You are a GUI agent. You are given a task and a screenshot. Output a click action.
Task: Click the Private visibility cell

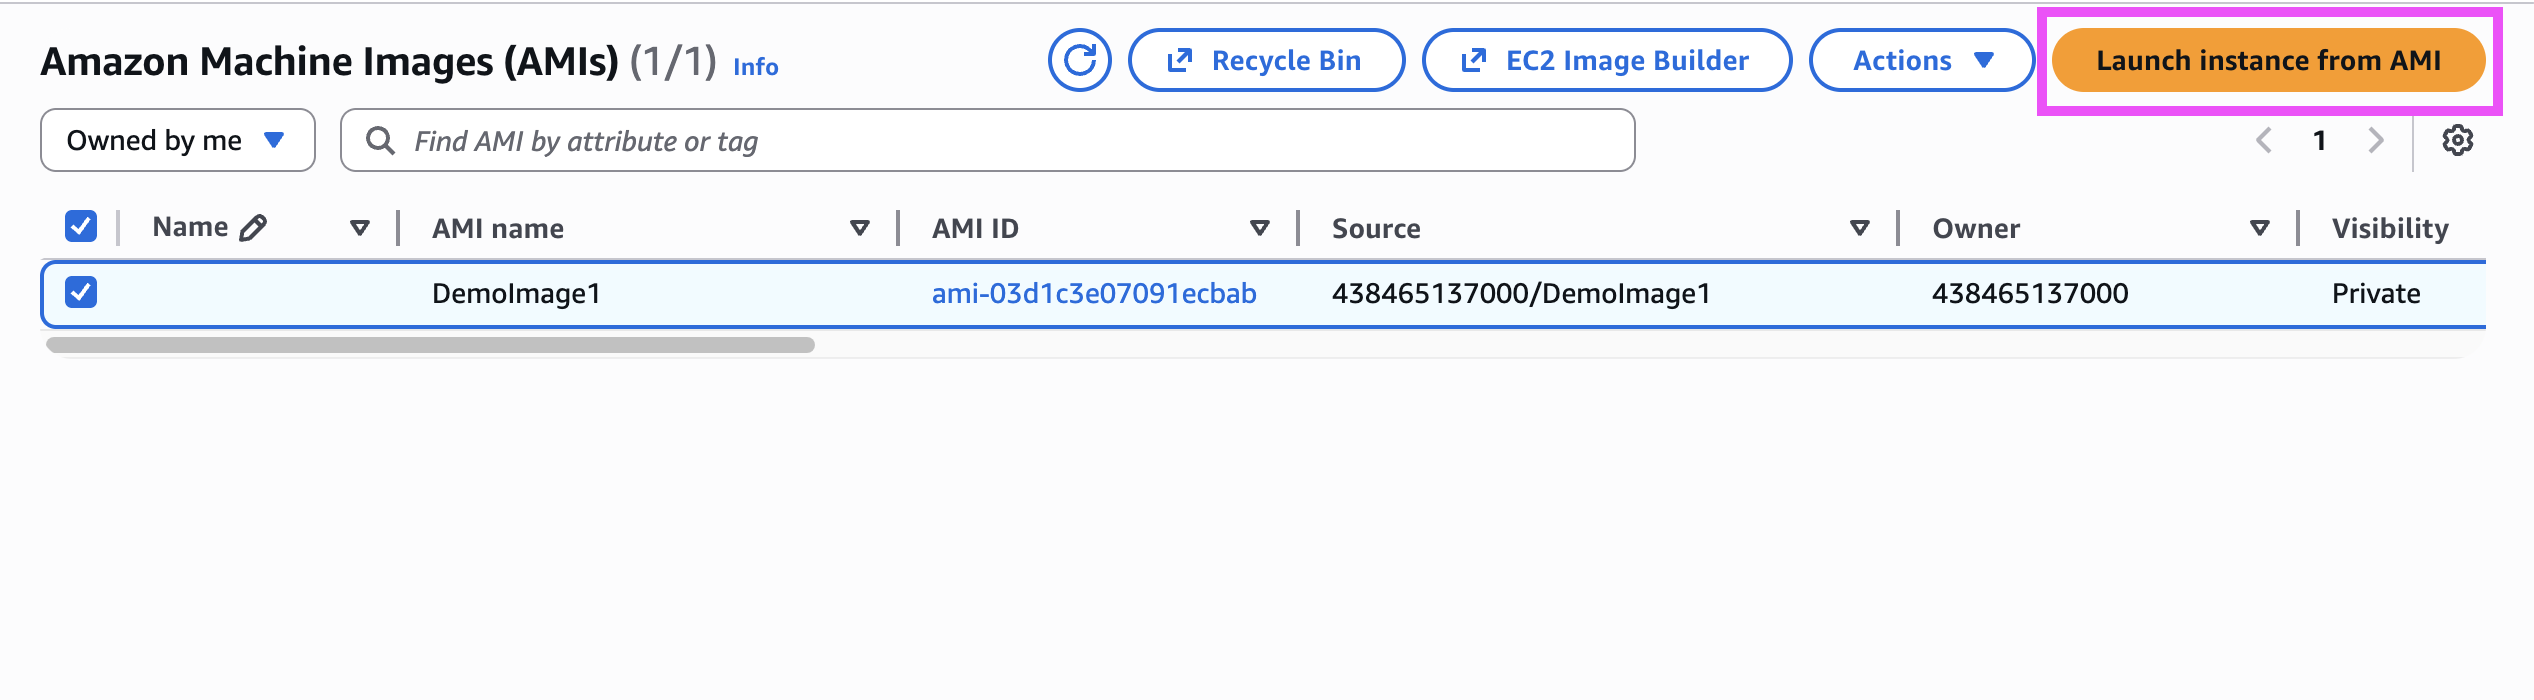click(x=2376, y=293)
